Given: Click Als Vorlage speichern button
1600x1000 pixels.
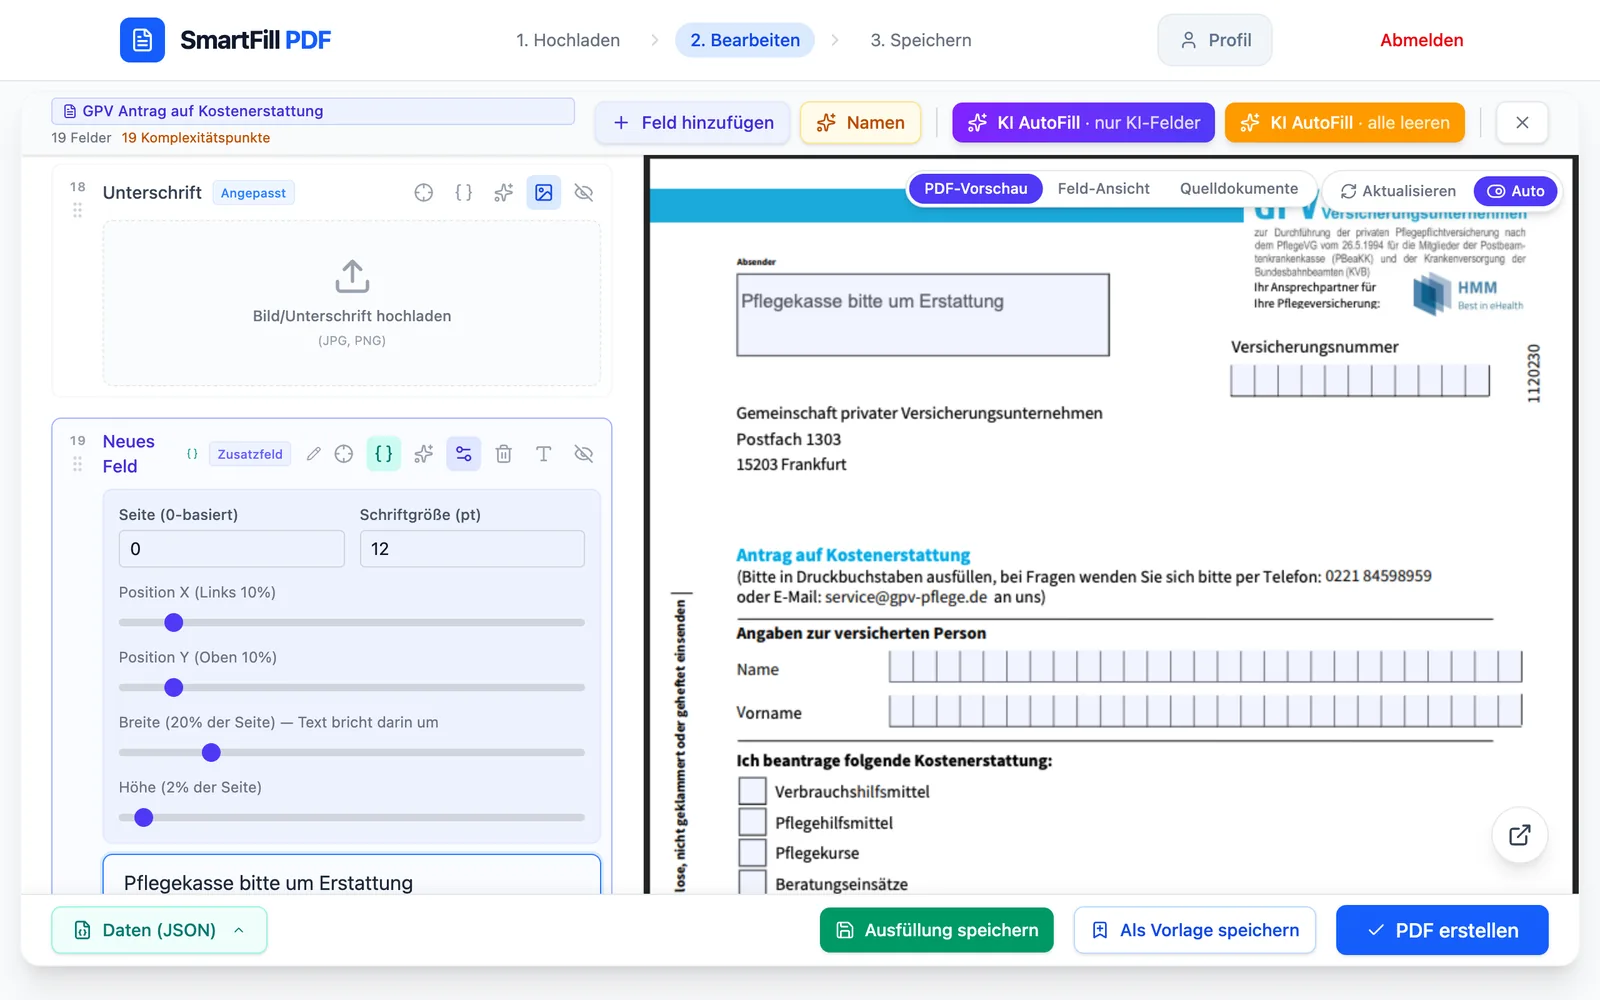Looking at the screenshot, I should (1195, 930).
